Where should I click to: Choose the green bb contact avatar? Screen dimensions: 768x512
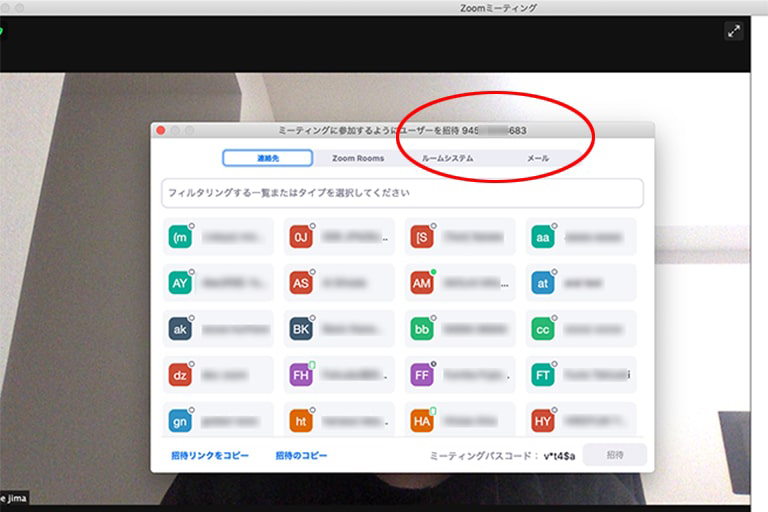pos(422,329)
